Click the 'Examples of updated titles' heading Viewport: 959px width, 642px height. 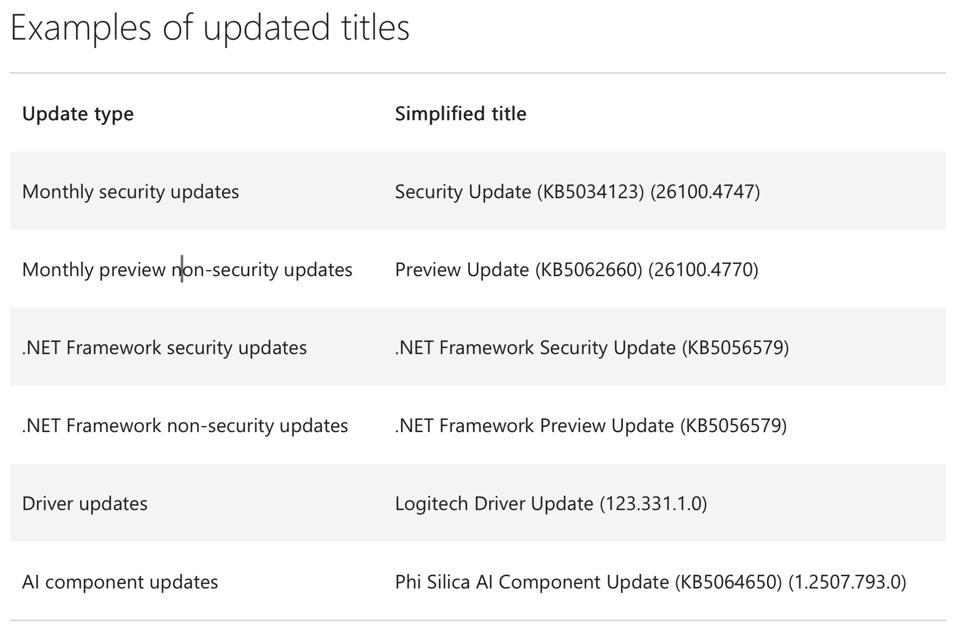click(x=210, y=27)
